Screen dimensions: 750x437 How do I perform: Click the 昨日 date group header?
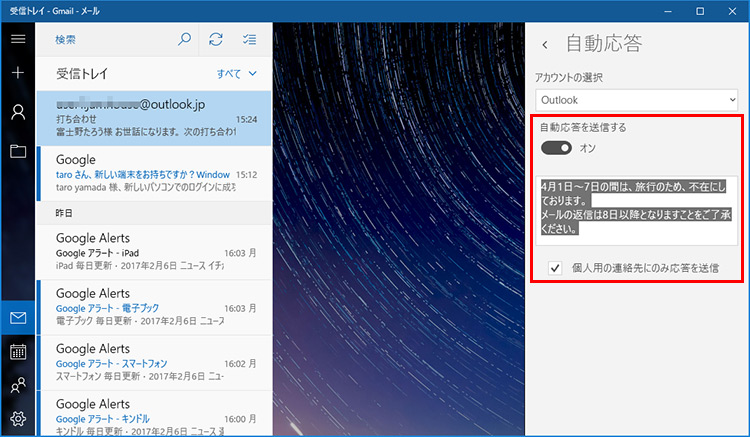point(154,213)
